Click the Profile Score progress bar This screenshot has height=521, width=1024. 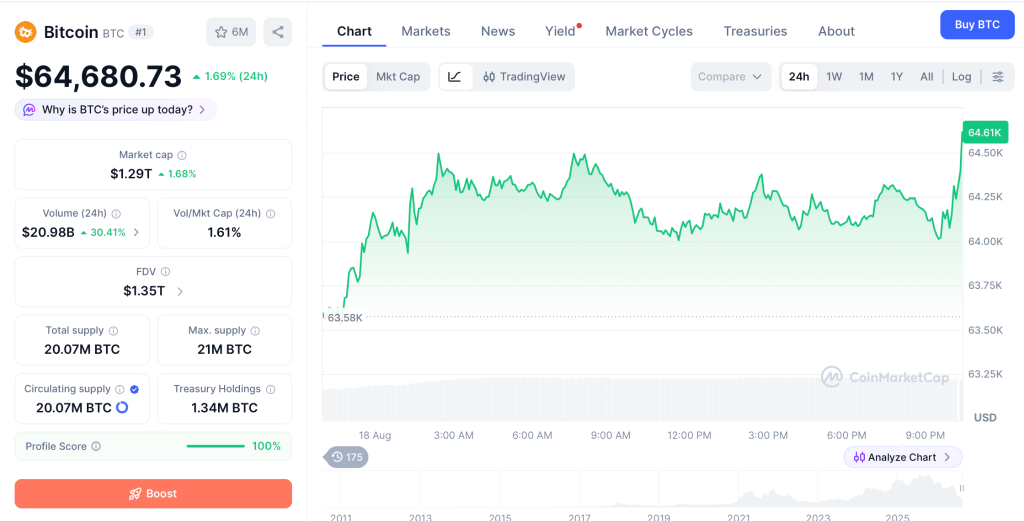216,447
